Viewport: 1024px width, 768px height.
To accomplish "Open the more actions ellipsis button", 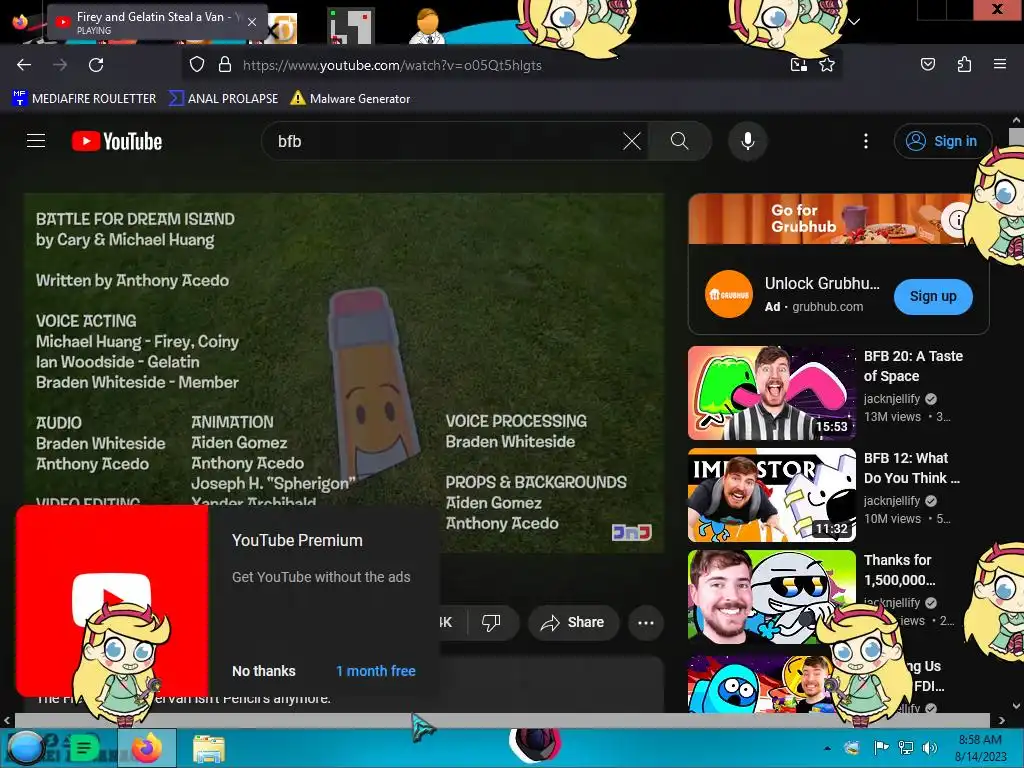I will coord(646,622).
